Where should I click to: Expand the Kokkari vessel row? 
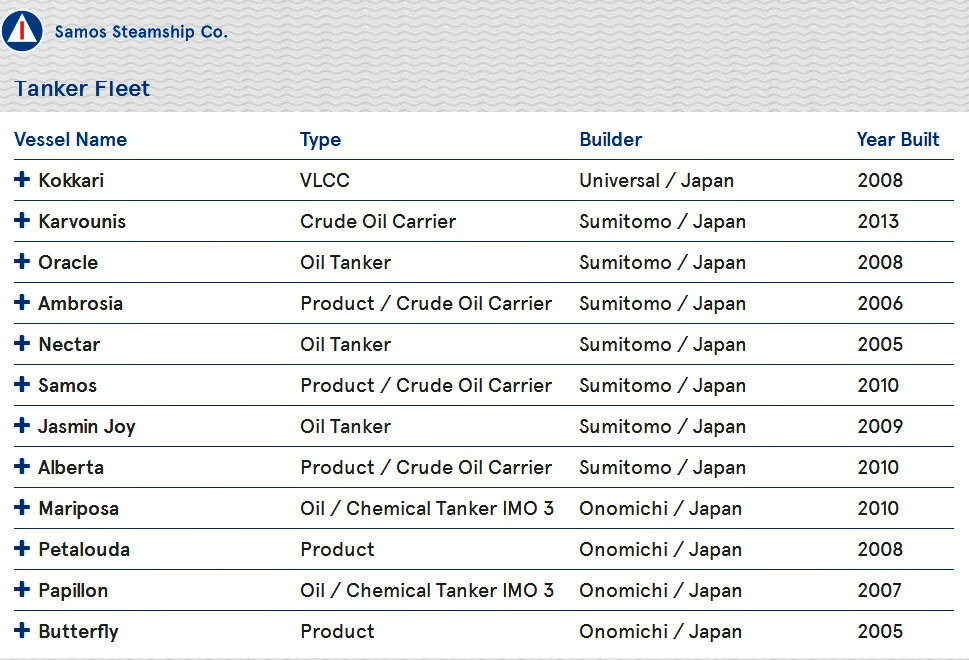22,179
